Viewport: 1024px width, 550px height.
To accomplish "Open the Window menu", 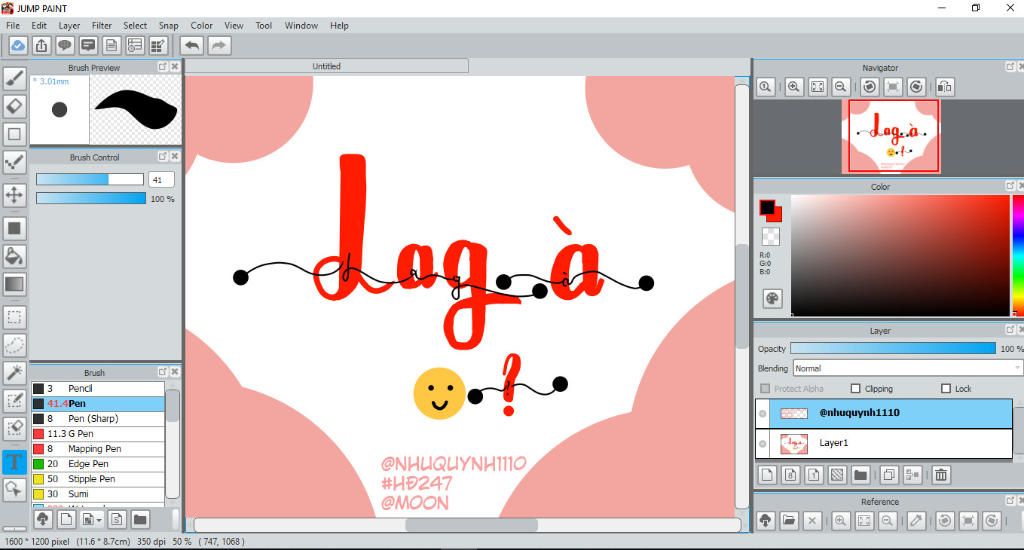I will click(x=301, y=25).
